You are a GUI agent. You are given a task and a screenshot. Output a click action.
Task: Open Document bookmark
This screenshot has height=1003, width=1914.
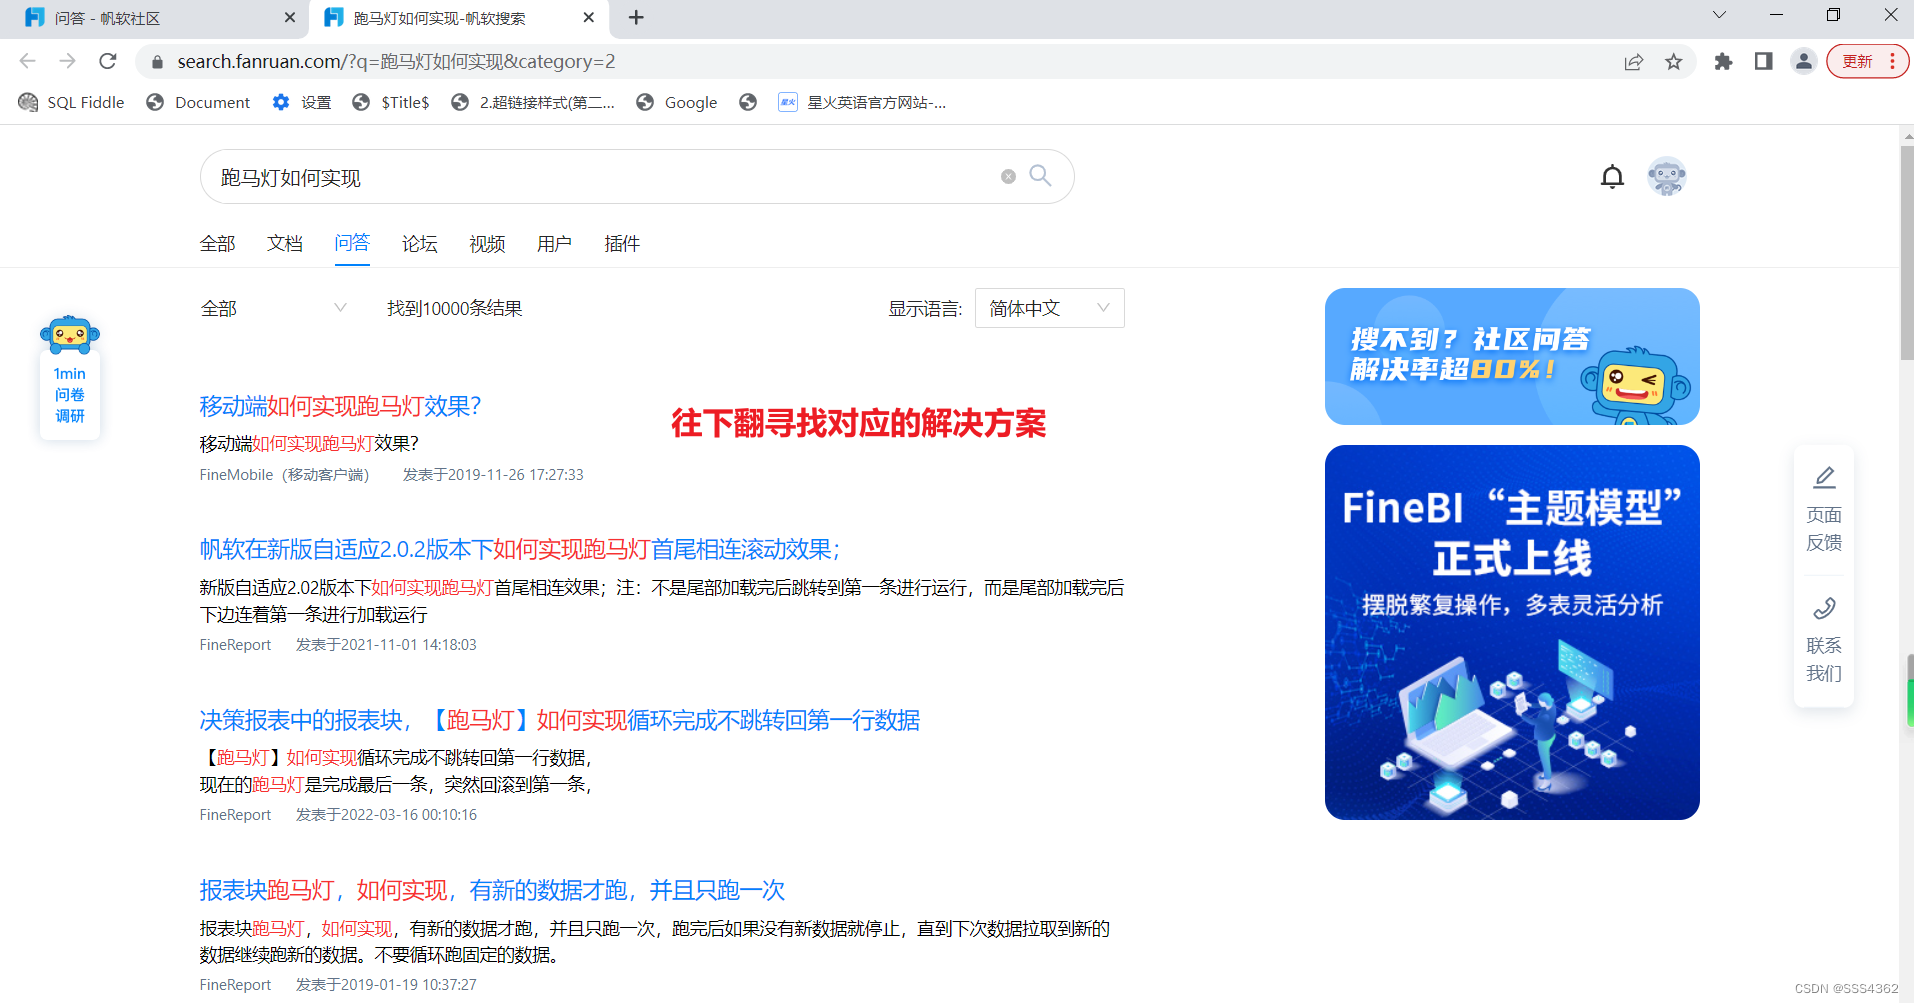[x=198, y=102]
